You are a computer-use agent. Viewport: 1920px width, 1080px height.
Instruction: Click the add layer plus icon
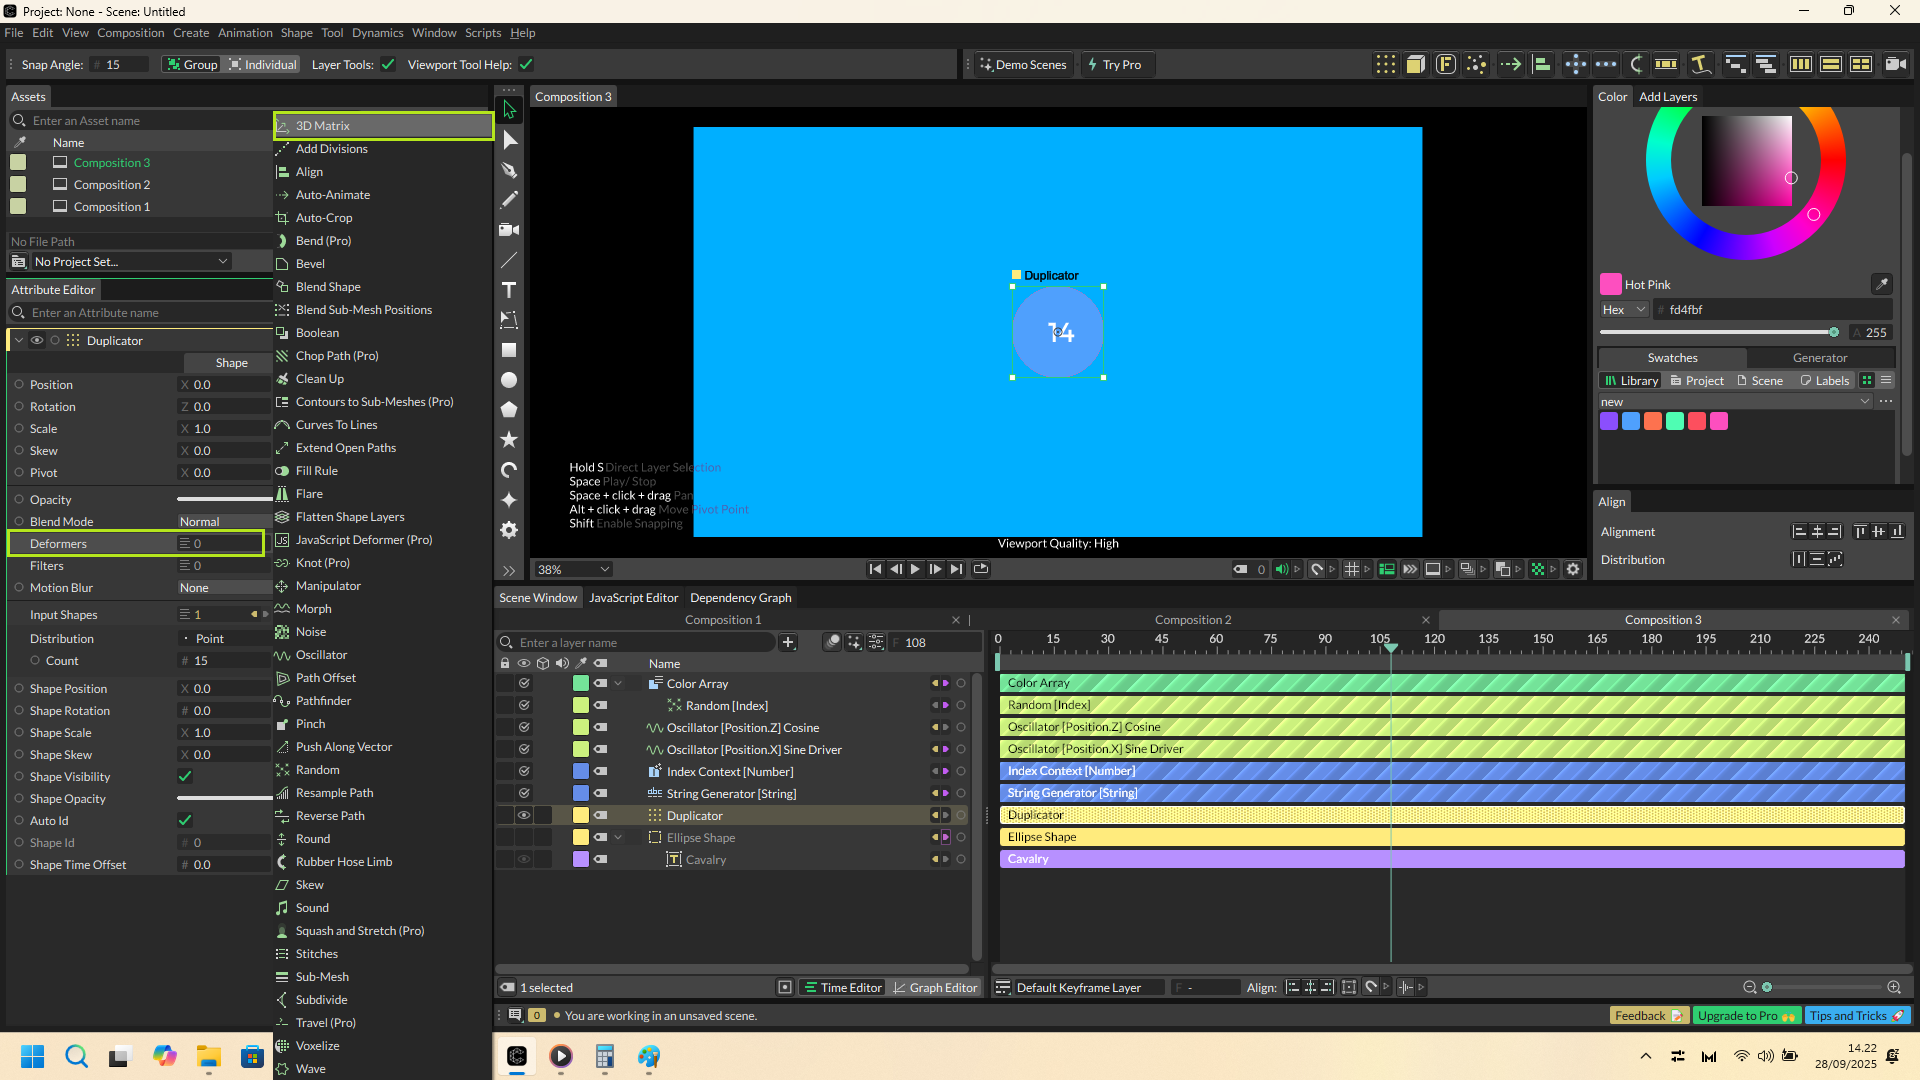click(x=788, y=642)
